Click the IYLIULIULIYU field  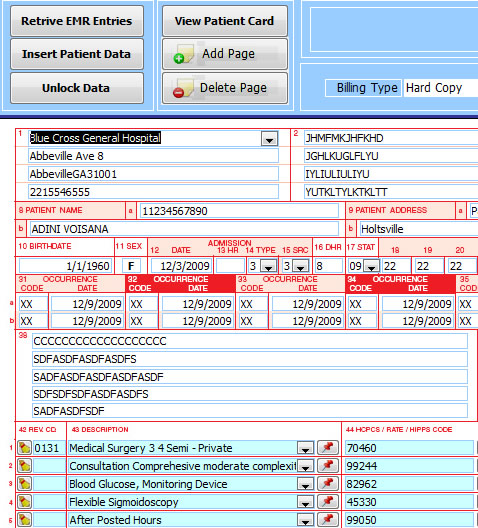[x=391, y=174]
